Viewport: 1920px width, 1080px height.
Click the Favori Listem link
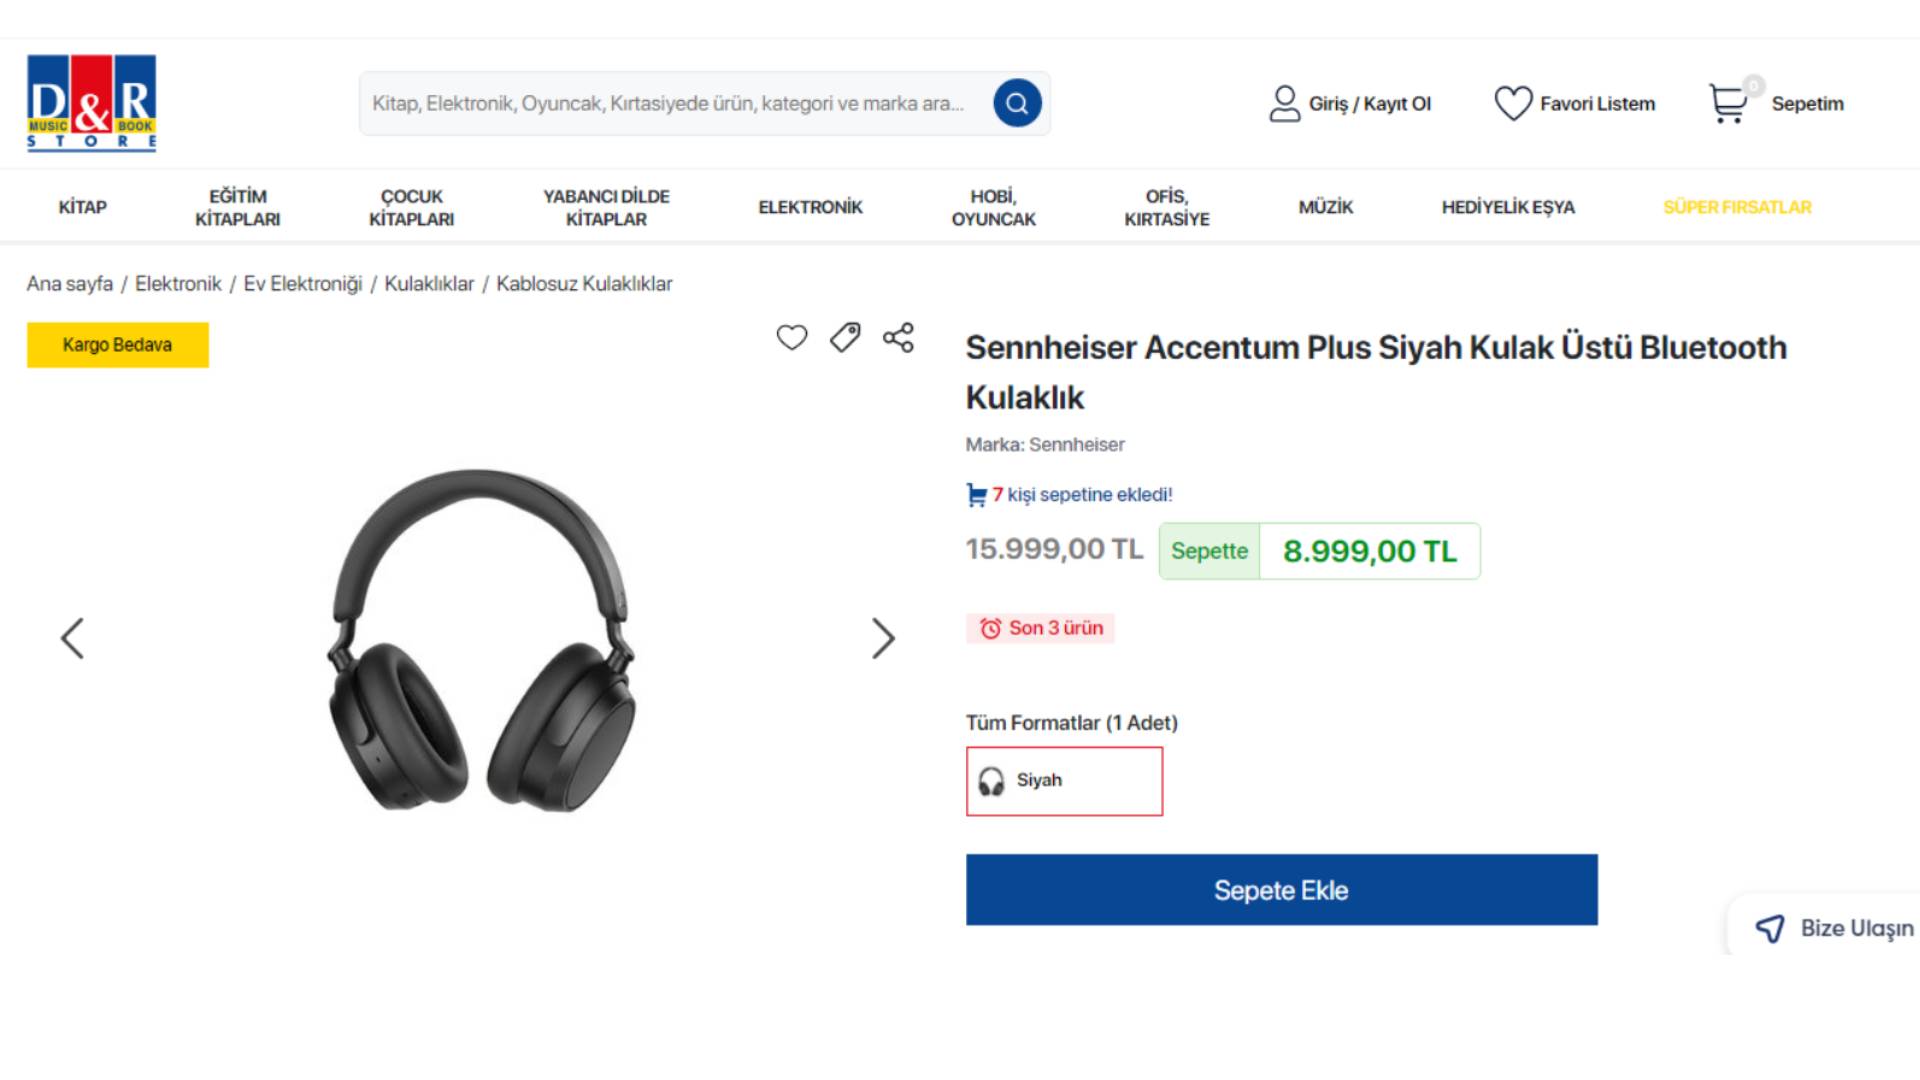point(1597,104)
